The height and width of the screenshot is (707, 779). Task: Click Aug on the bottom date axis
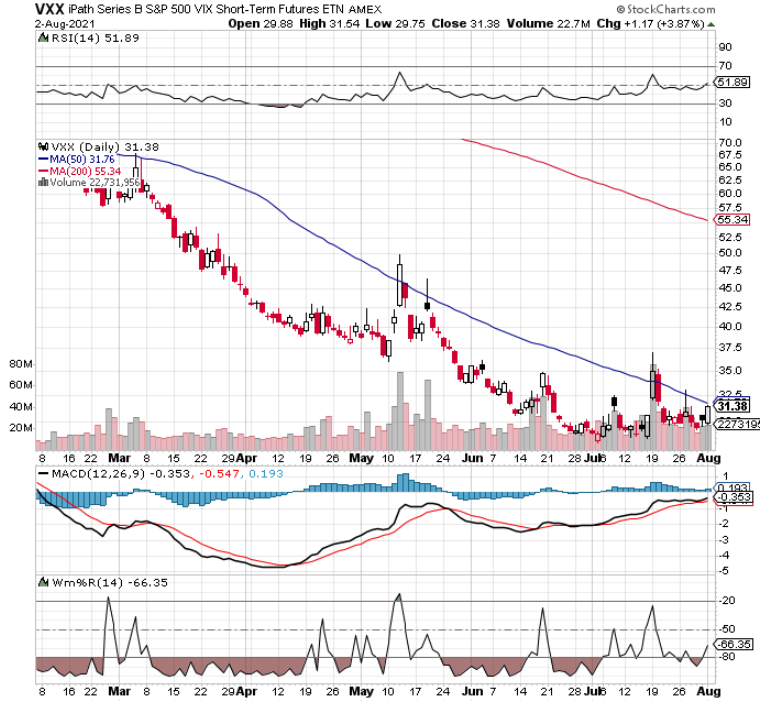(x=708, y=691)
